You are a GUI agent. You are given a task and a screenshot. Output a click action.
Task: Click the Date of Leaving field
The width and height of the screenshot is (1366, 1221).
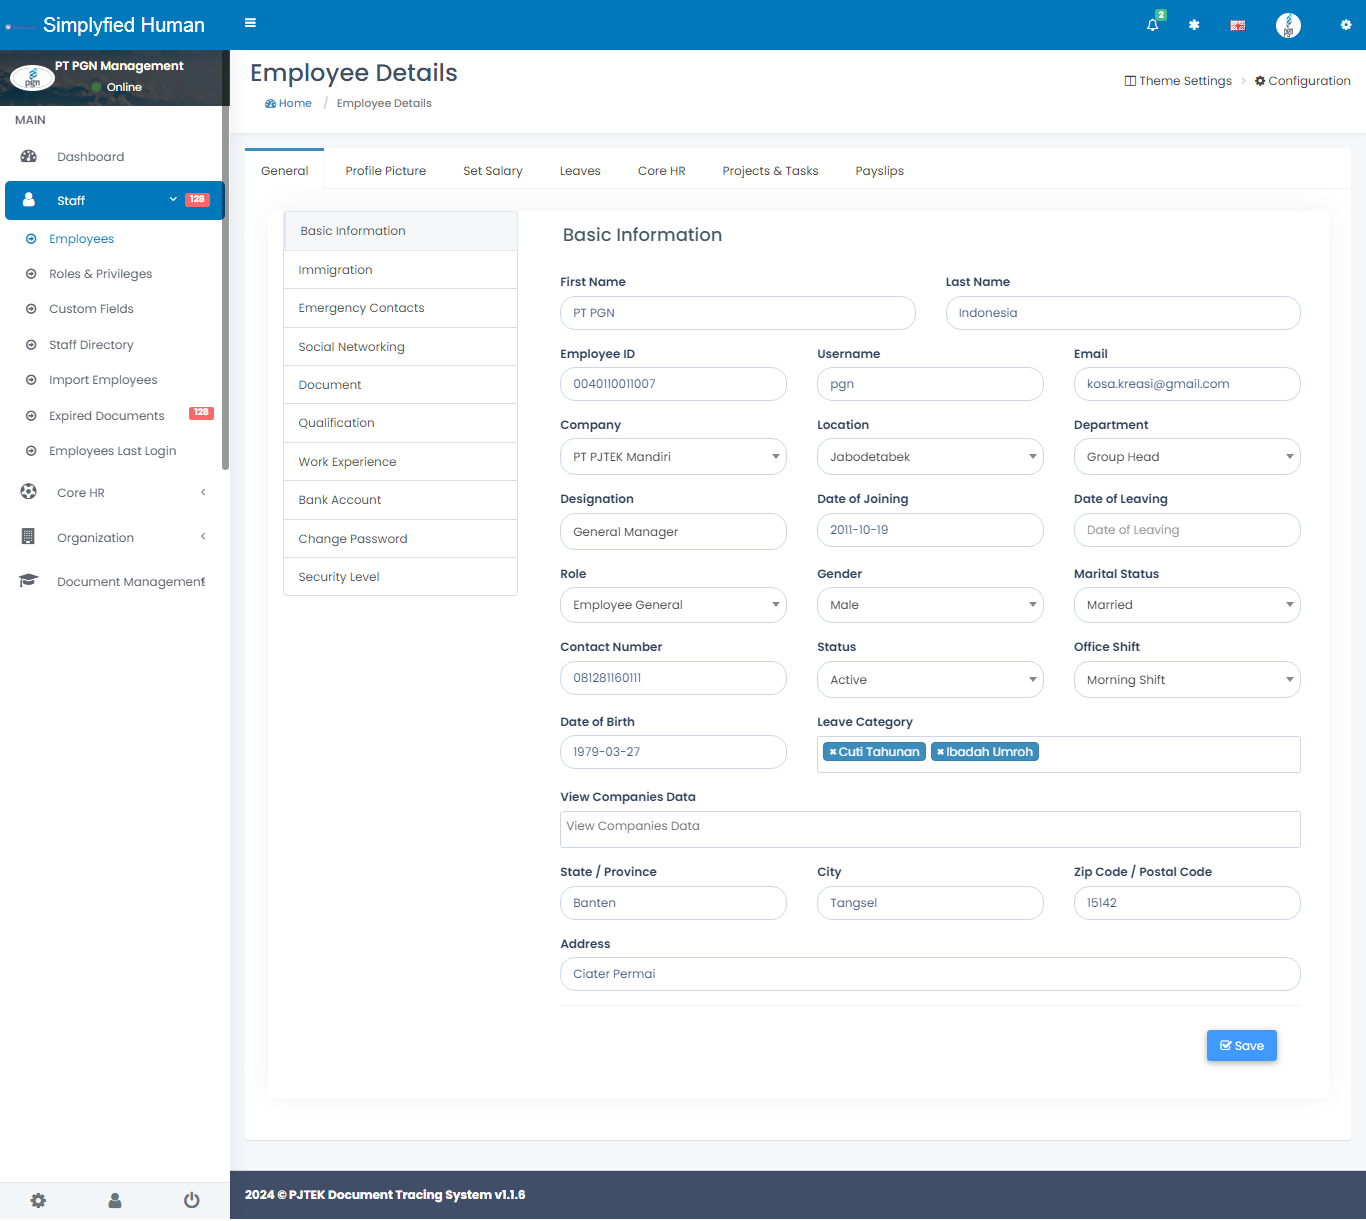tap(1186, 530)
